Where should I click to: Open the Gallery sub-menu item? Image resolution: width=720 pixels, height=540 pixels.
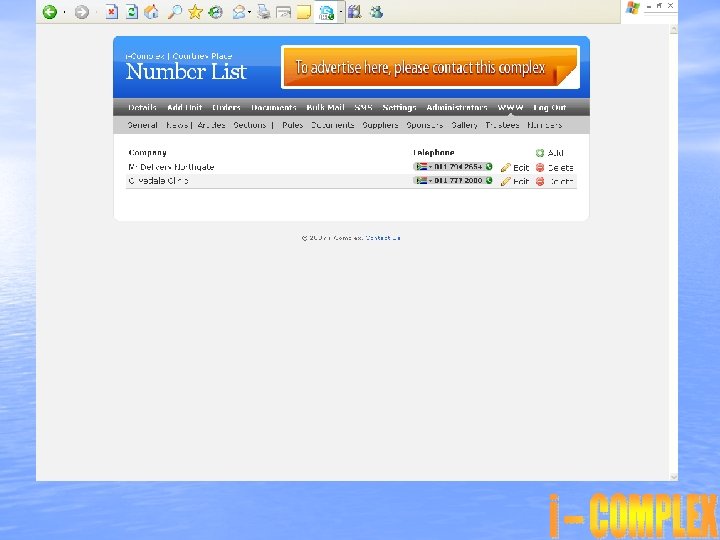click(x=464, y=125)
